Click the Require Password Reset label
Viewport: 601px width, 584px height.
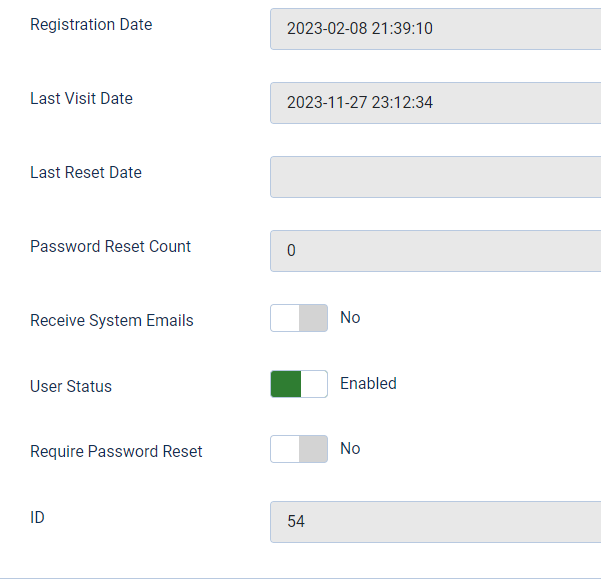pos(116,452)
